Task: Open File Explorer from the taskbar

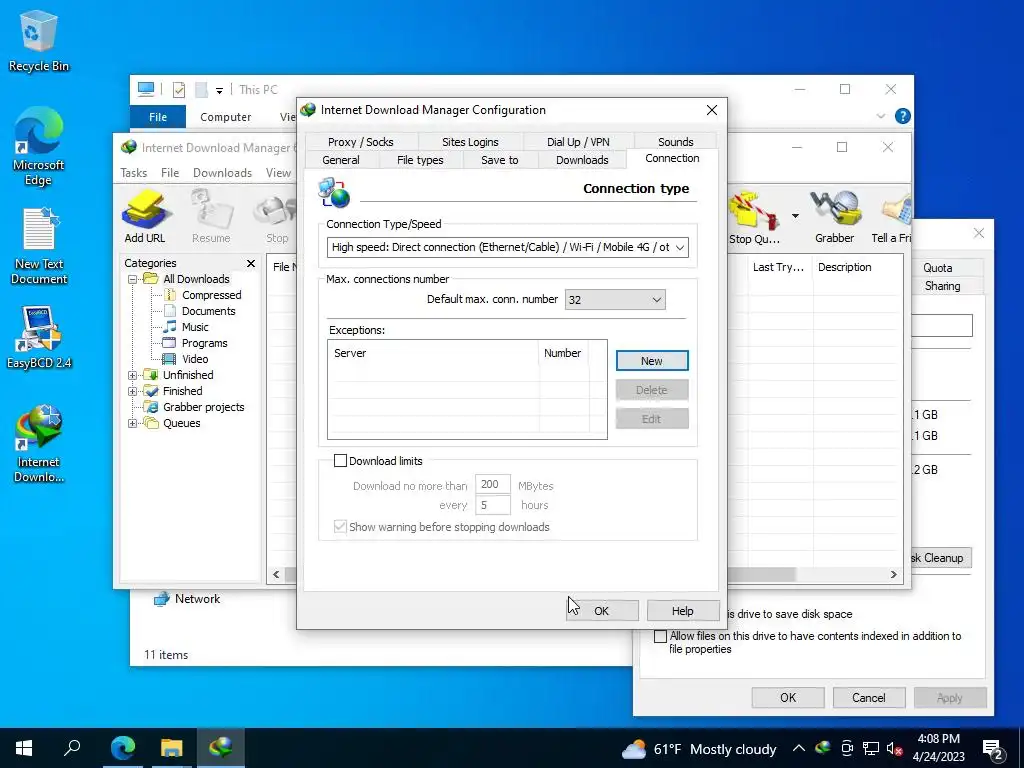Action: click(172, 748)
